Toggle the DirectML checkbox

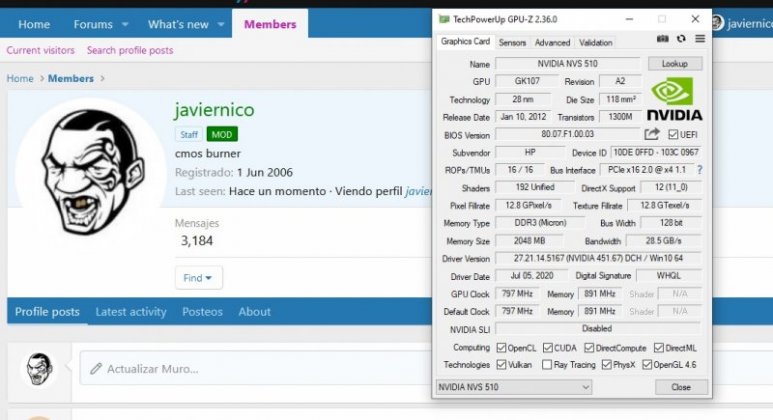pos(659,348)
